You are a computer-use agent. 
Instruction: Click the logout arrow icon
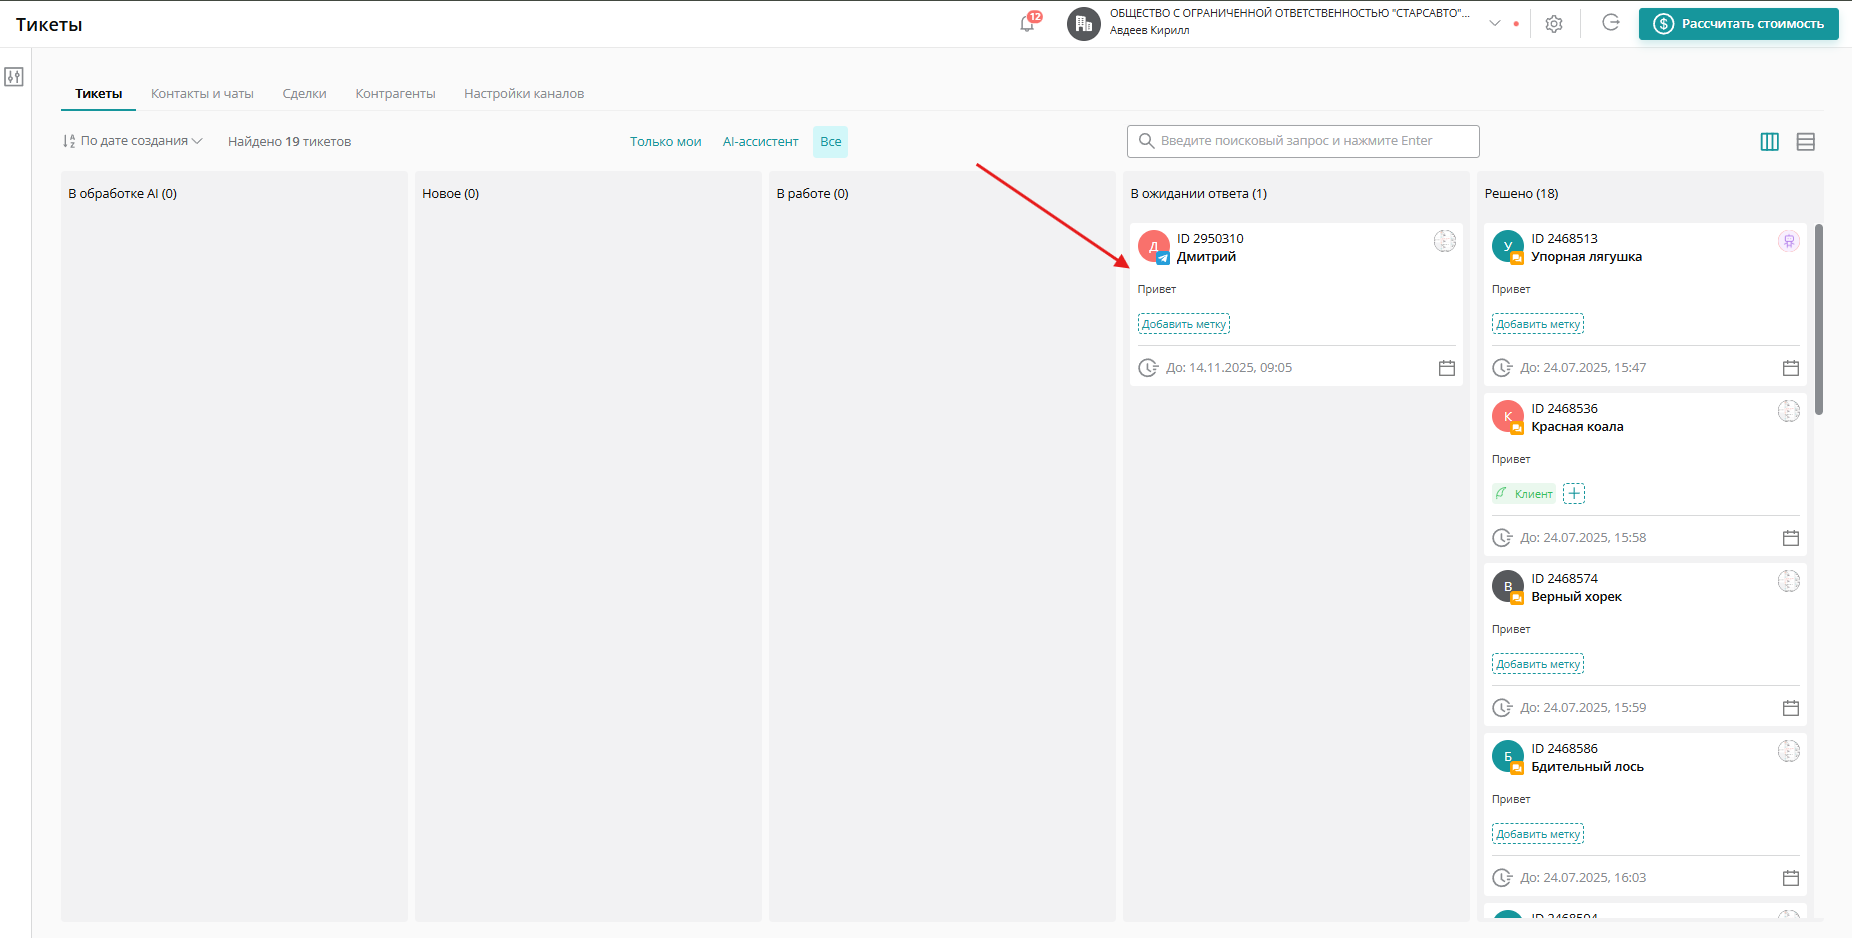(1610, 23)
